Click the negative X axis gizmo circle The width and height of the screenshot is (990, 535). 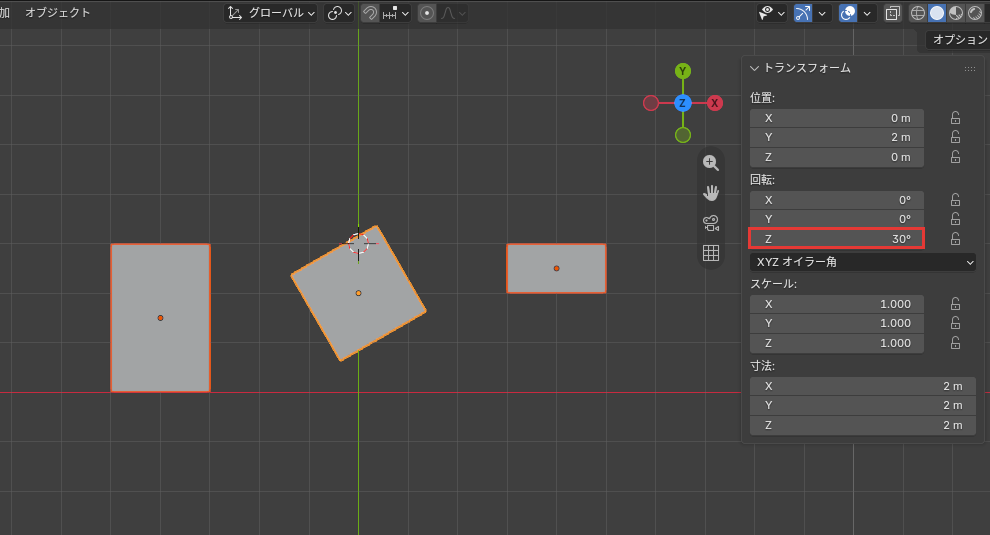651,103
